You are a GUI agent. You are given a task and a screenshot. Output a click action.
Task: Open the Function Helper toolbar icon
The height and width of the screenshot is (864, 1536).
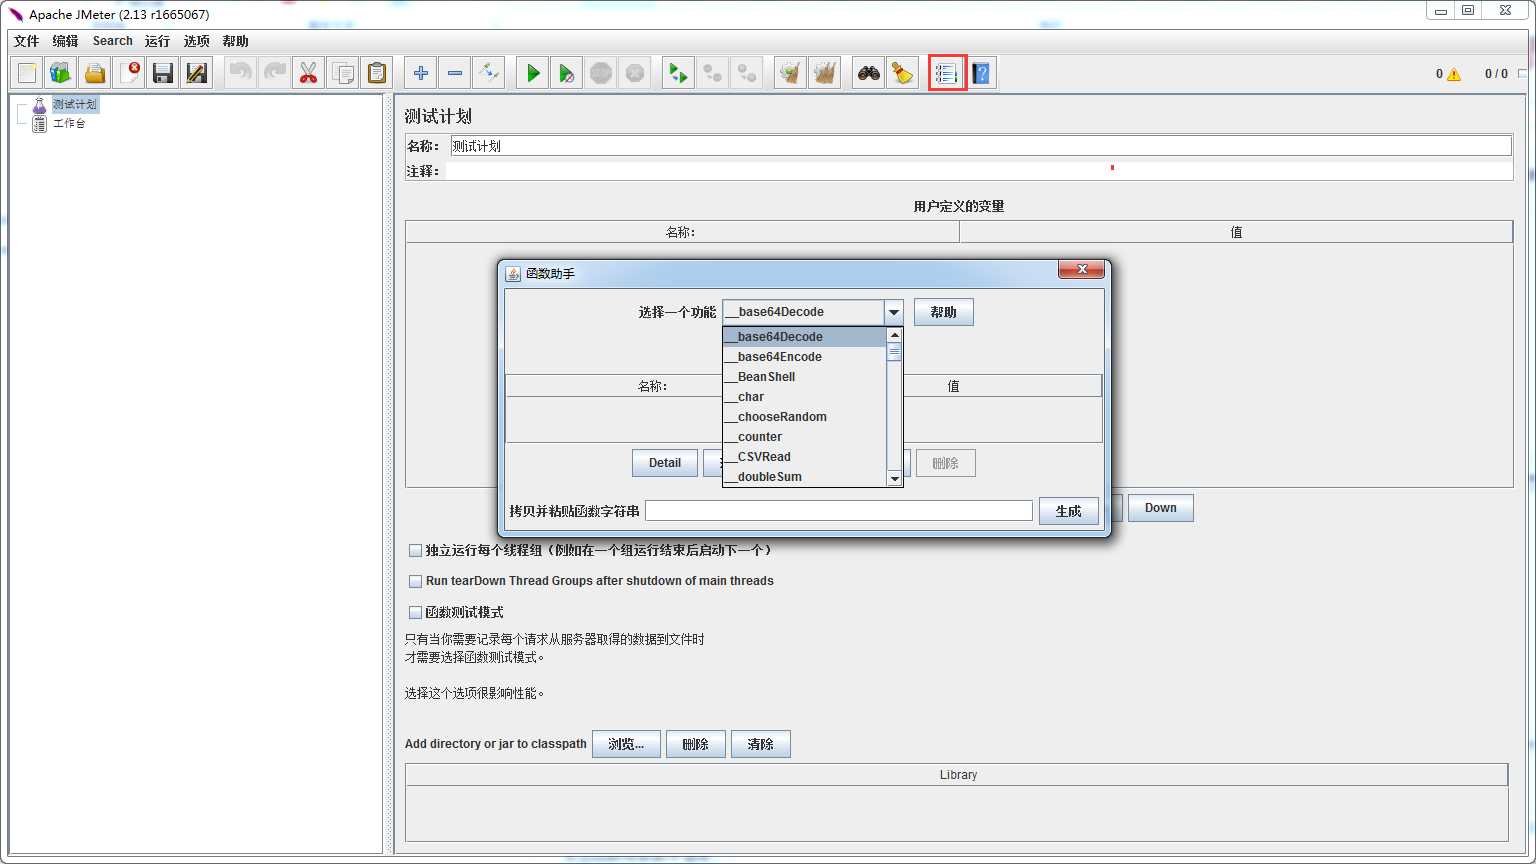click(947, 73)
